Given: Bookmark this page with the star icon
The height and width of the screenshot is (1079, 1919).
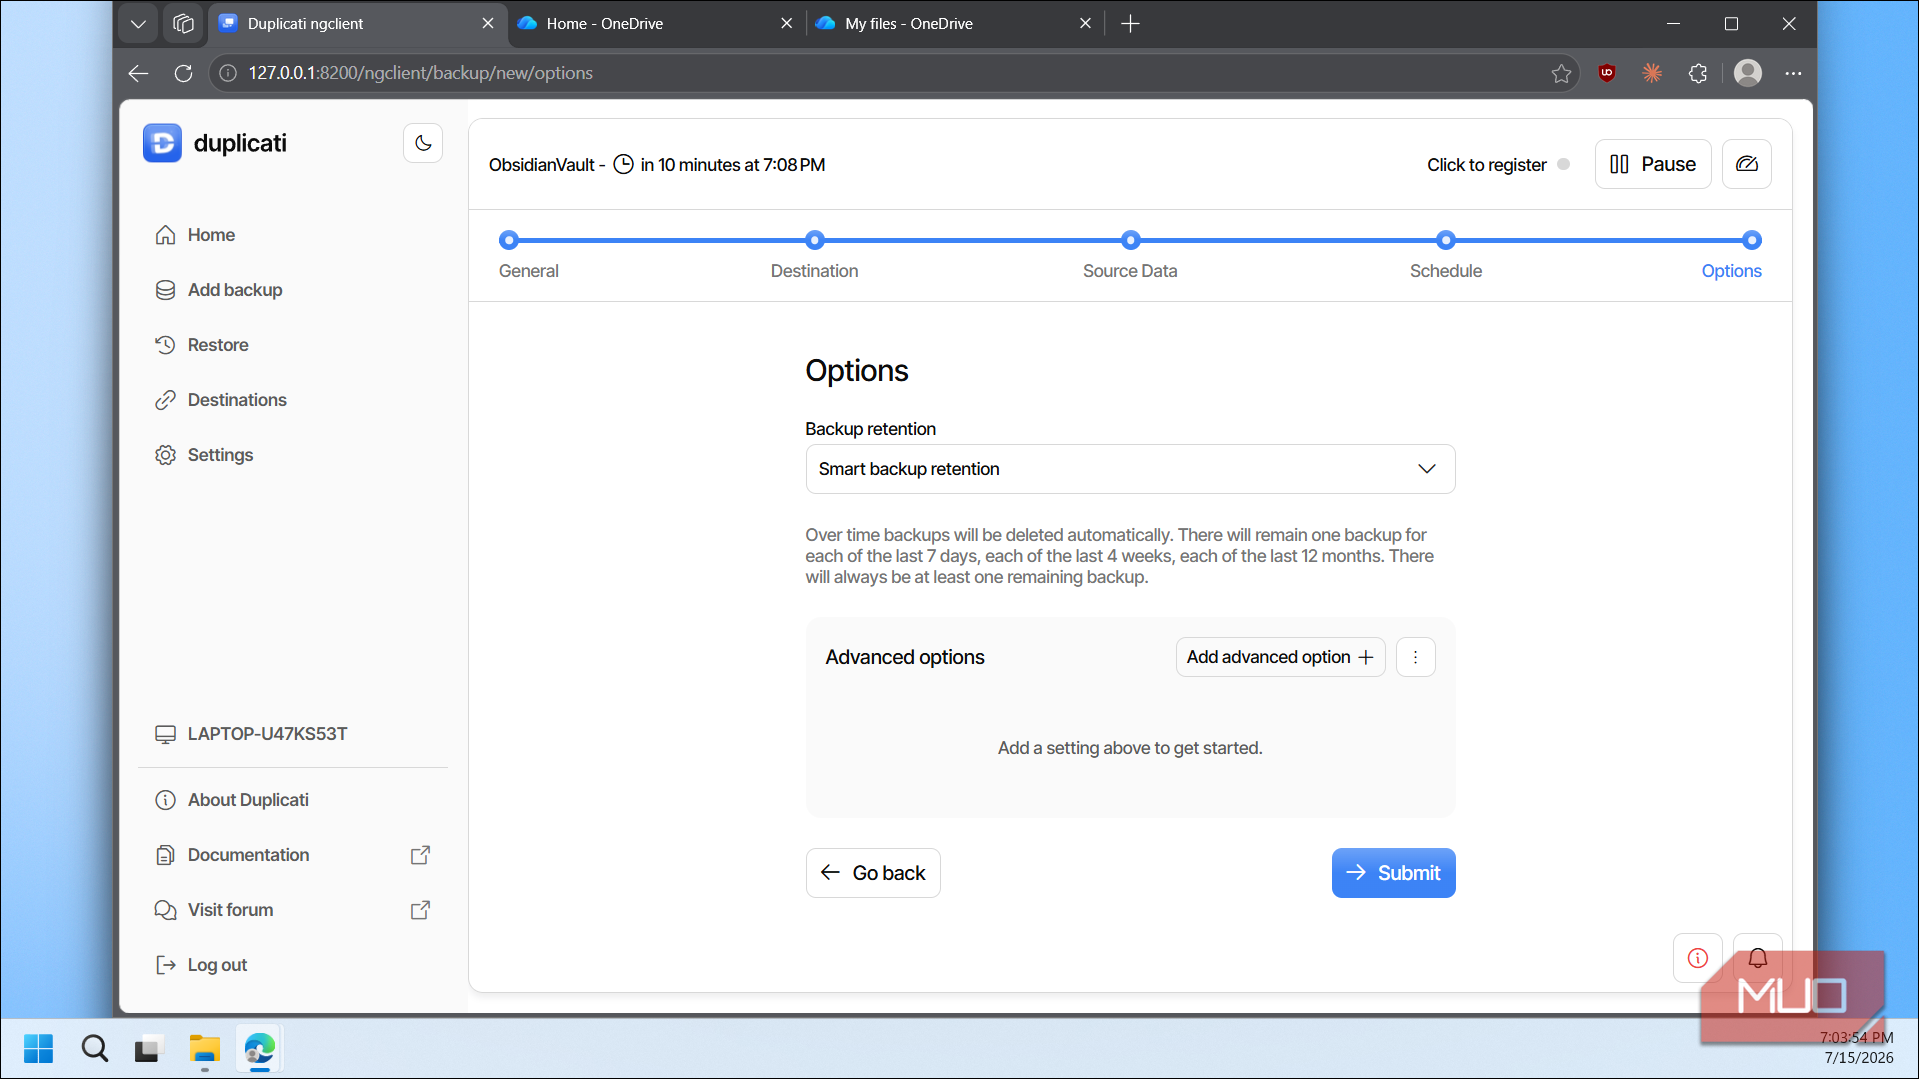Looking at the screenshot, I should coord(1561,73).
